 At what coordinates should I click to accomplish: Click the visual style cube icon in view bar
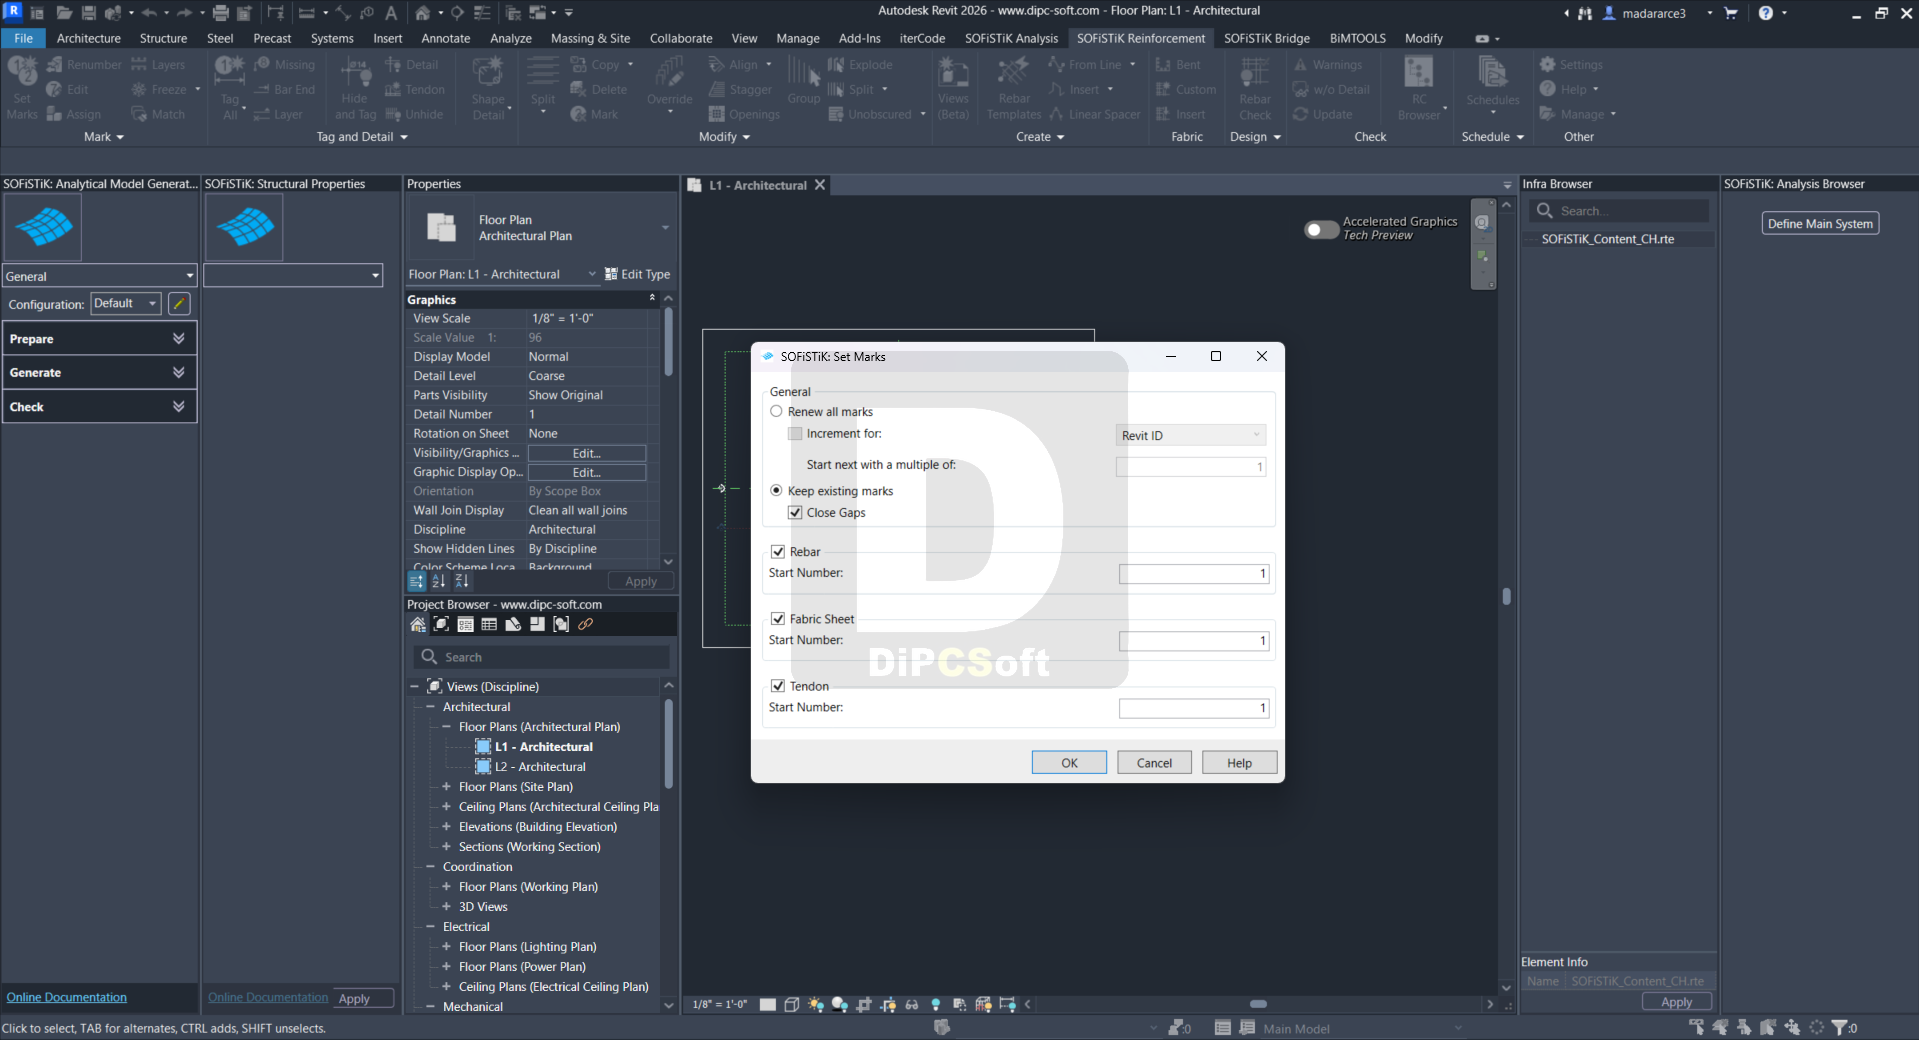coord(792,1004)
